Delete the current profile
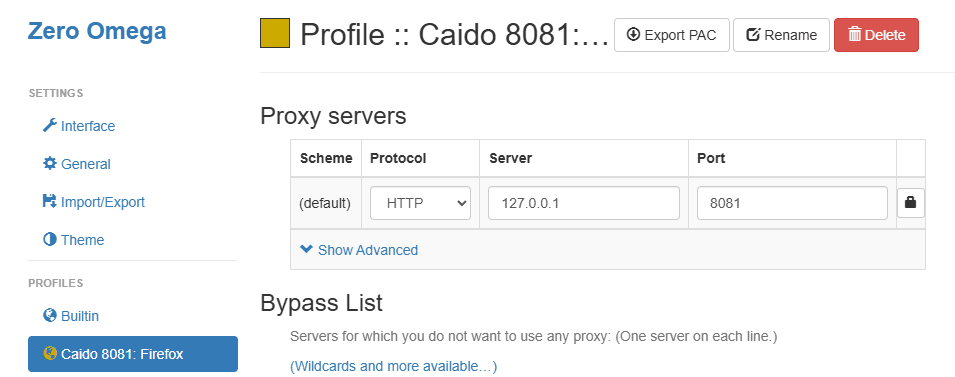 click(876, 35)
